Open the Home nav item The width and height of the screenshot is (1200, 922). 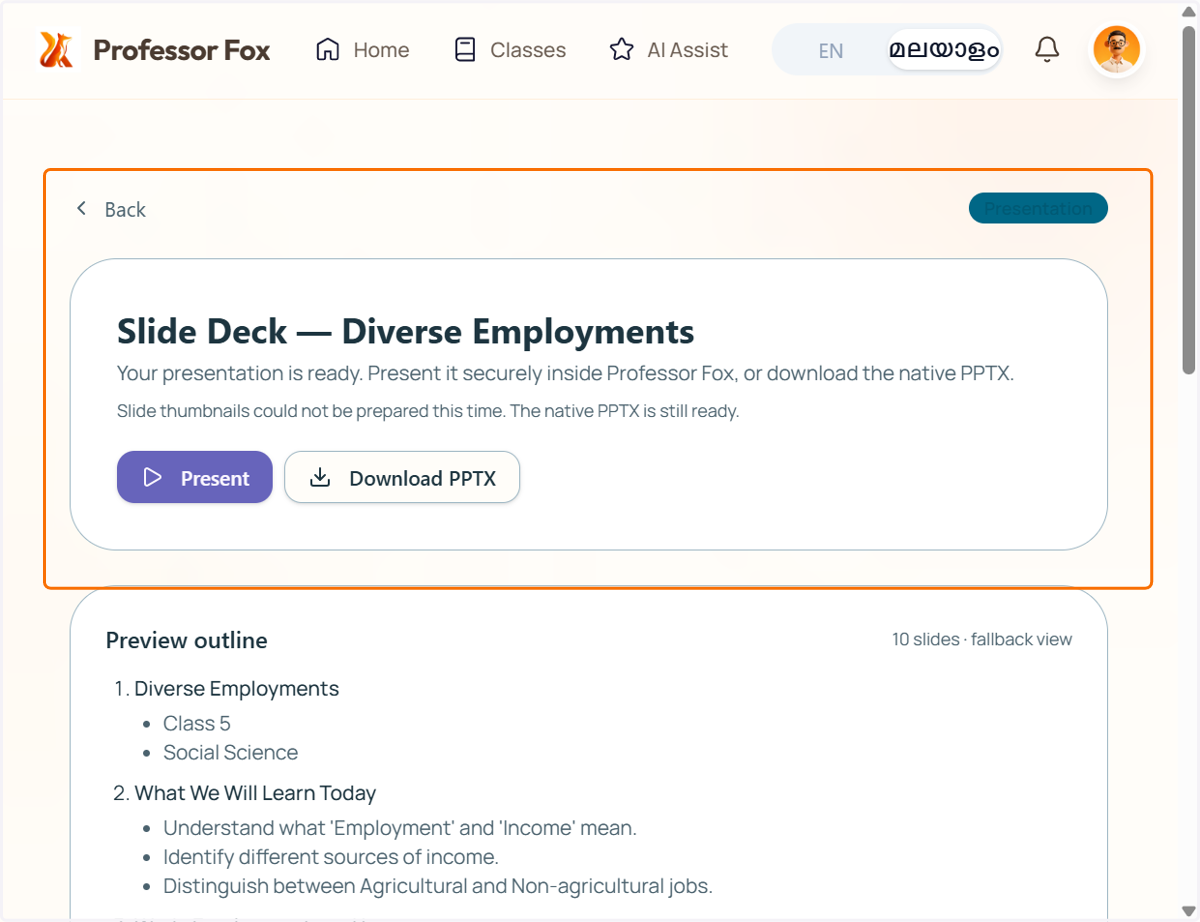[362, 50]
